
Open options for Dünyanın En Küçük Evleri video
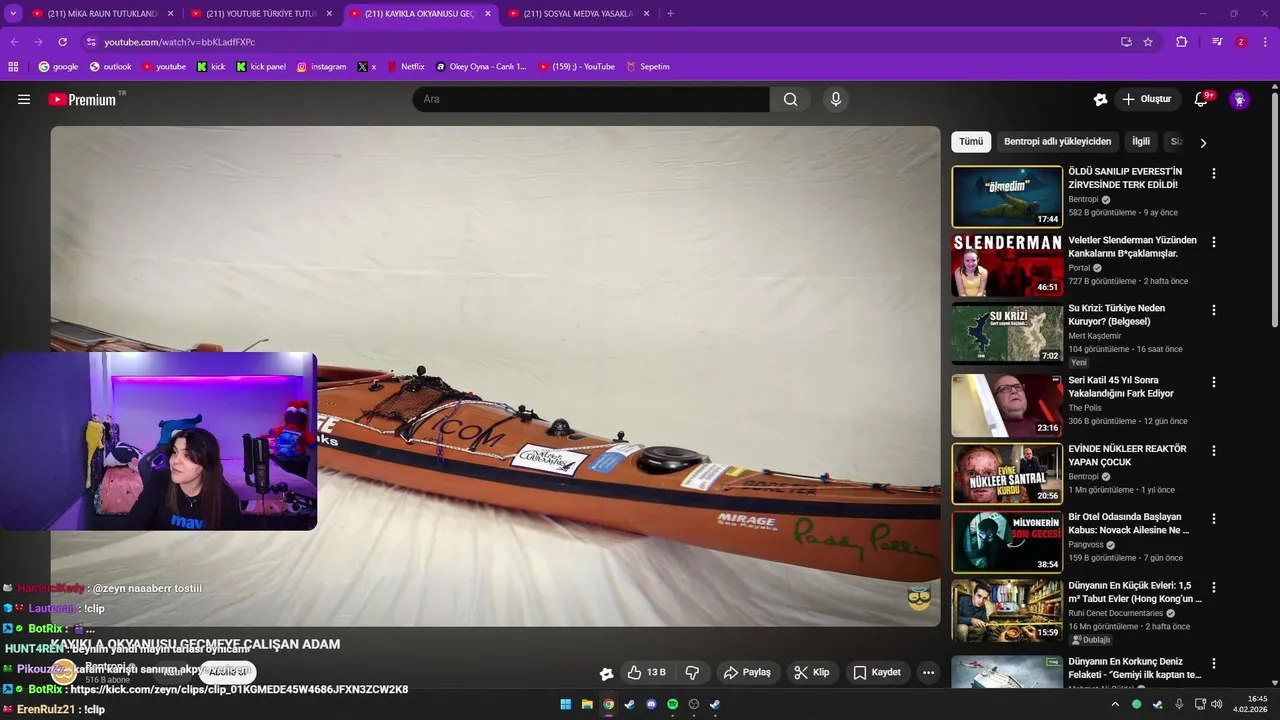click(1214, 587)
